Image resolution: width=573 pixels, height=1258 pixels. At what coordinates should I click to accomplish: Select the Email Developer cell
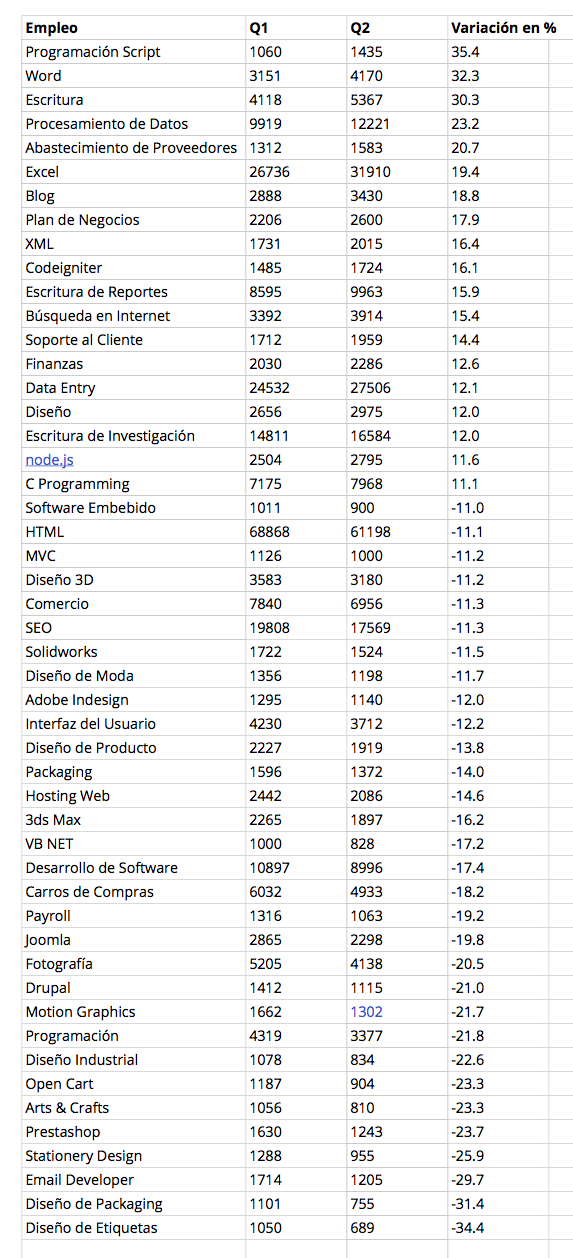coord(133,1180)
